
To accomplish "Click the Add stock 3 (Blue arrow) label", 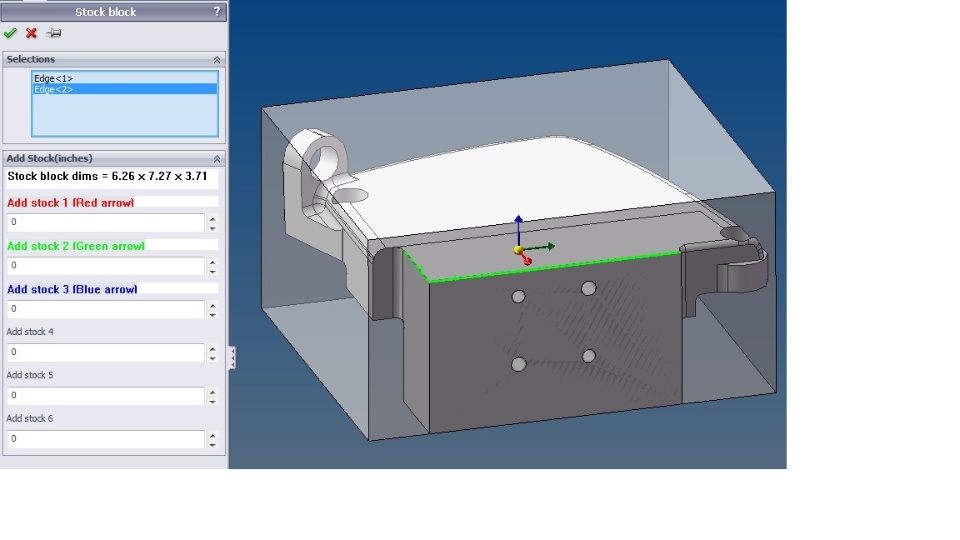I will point(72,290).
